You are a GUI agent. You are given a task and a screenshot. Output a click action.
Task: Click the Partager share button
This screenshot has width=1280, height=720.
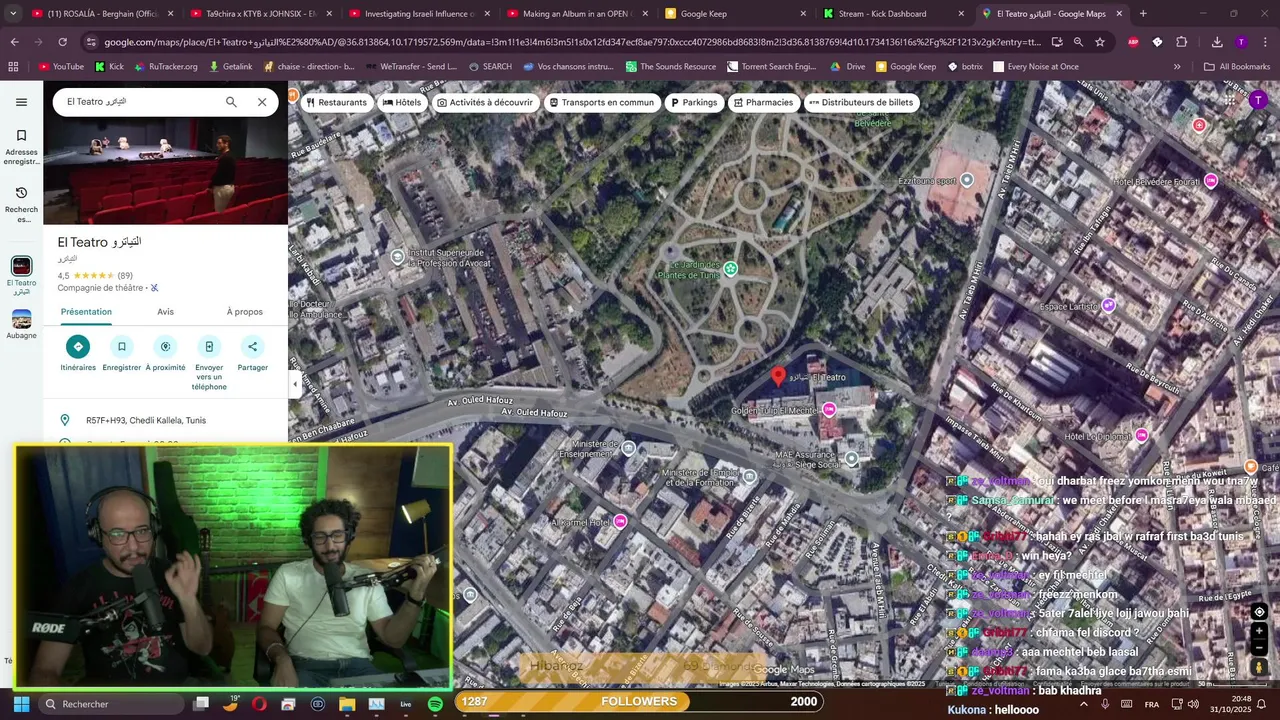(253, 354)
